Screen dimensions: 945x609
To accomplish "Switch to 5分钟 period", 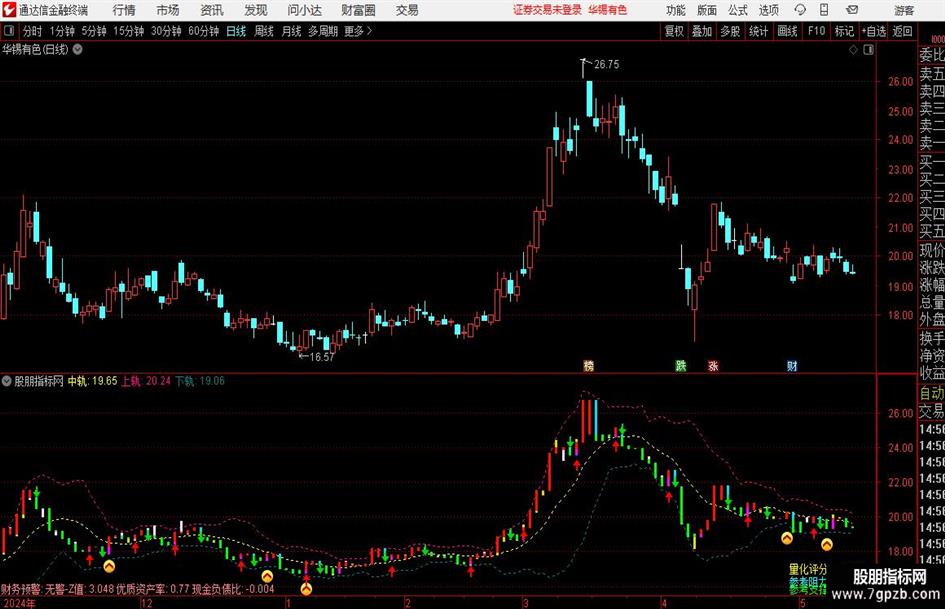I will pyautogui.click(x=94, y=31).
